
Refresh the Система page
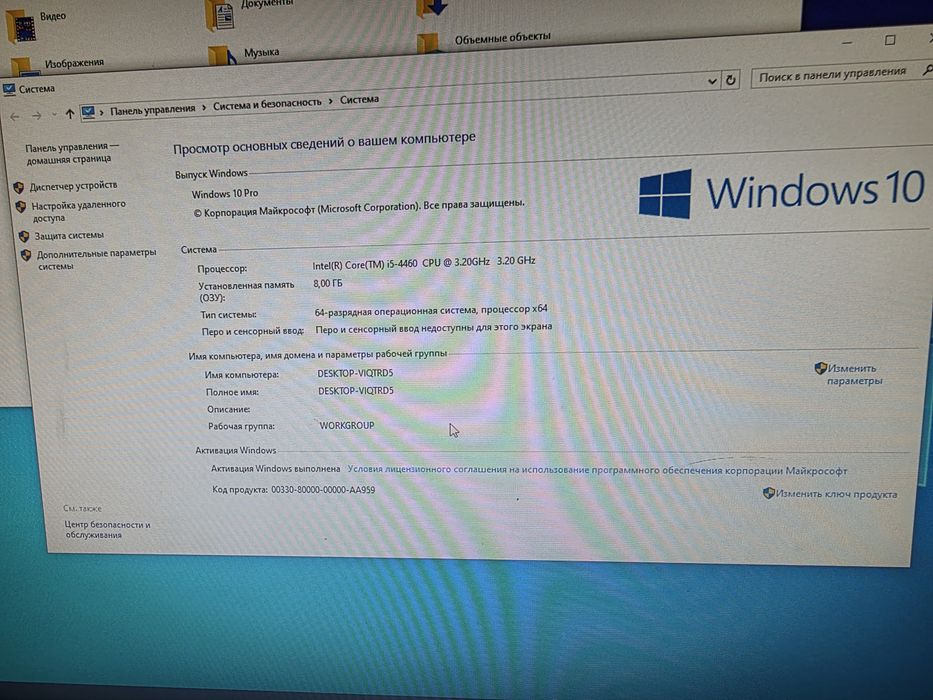[731, 79]
